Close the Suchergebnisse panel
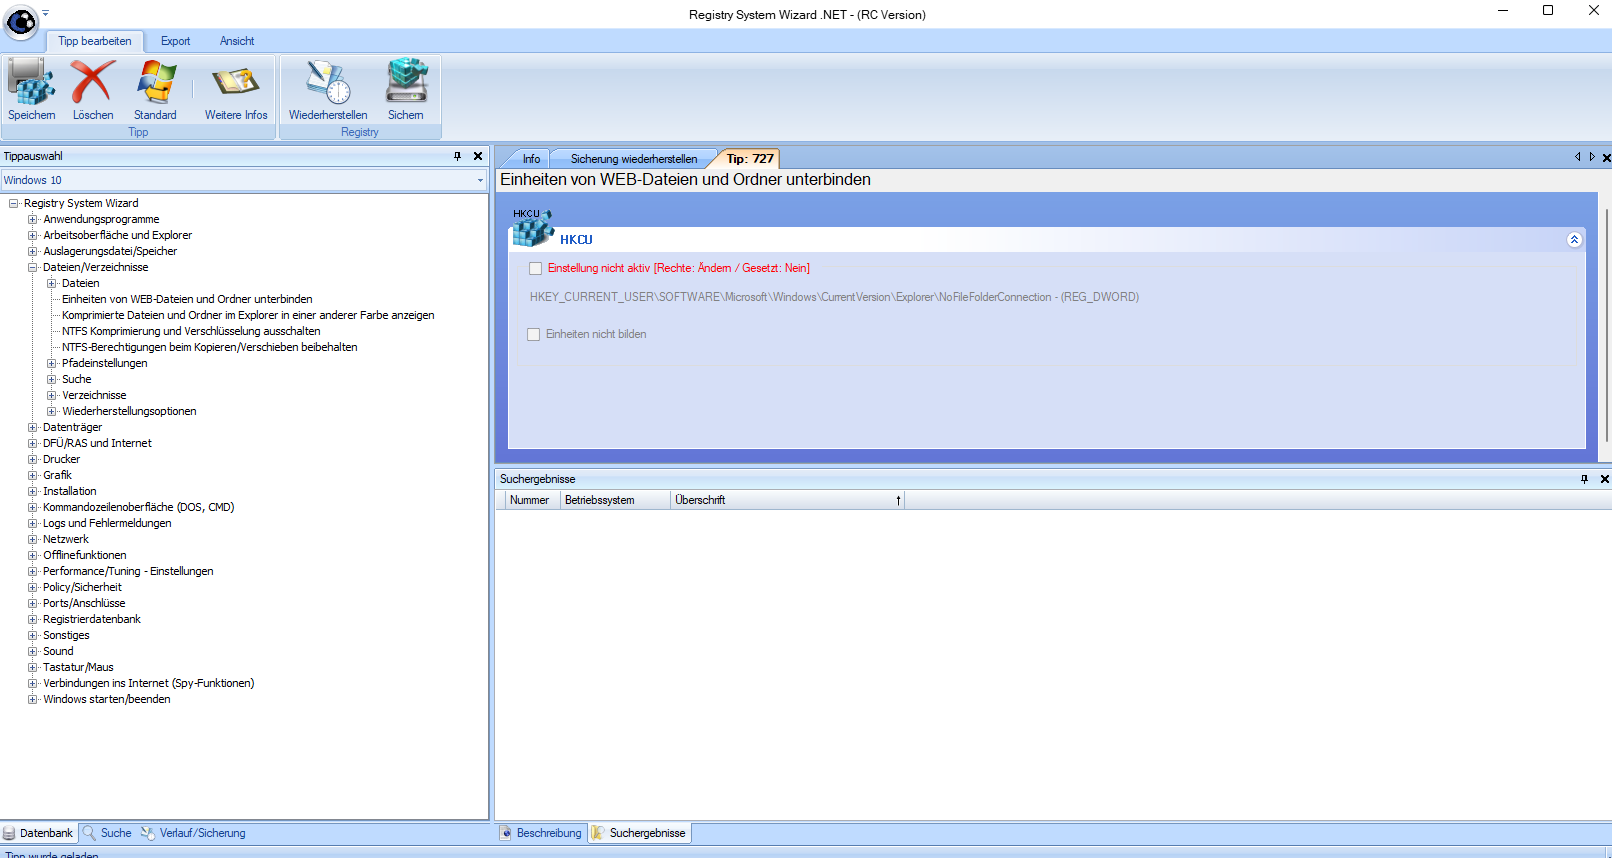The height and width of the screenshot is (858, 1612). click(1605, 479)
